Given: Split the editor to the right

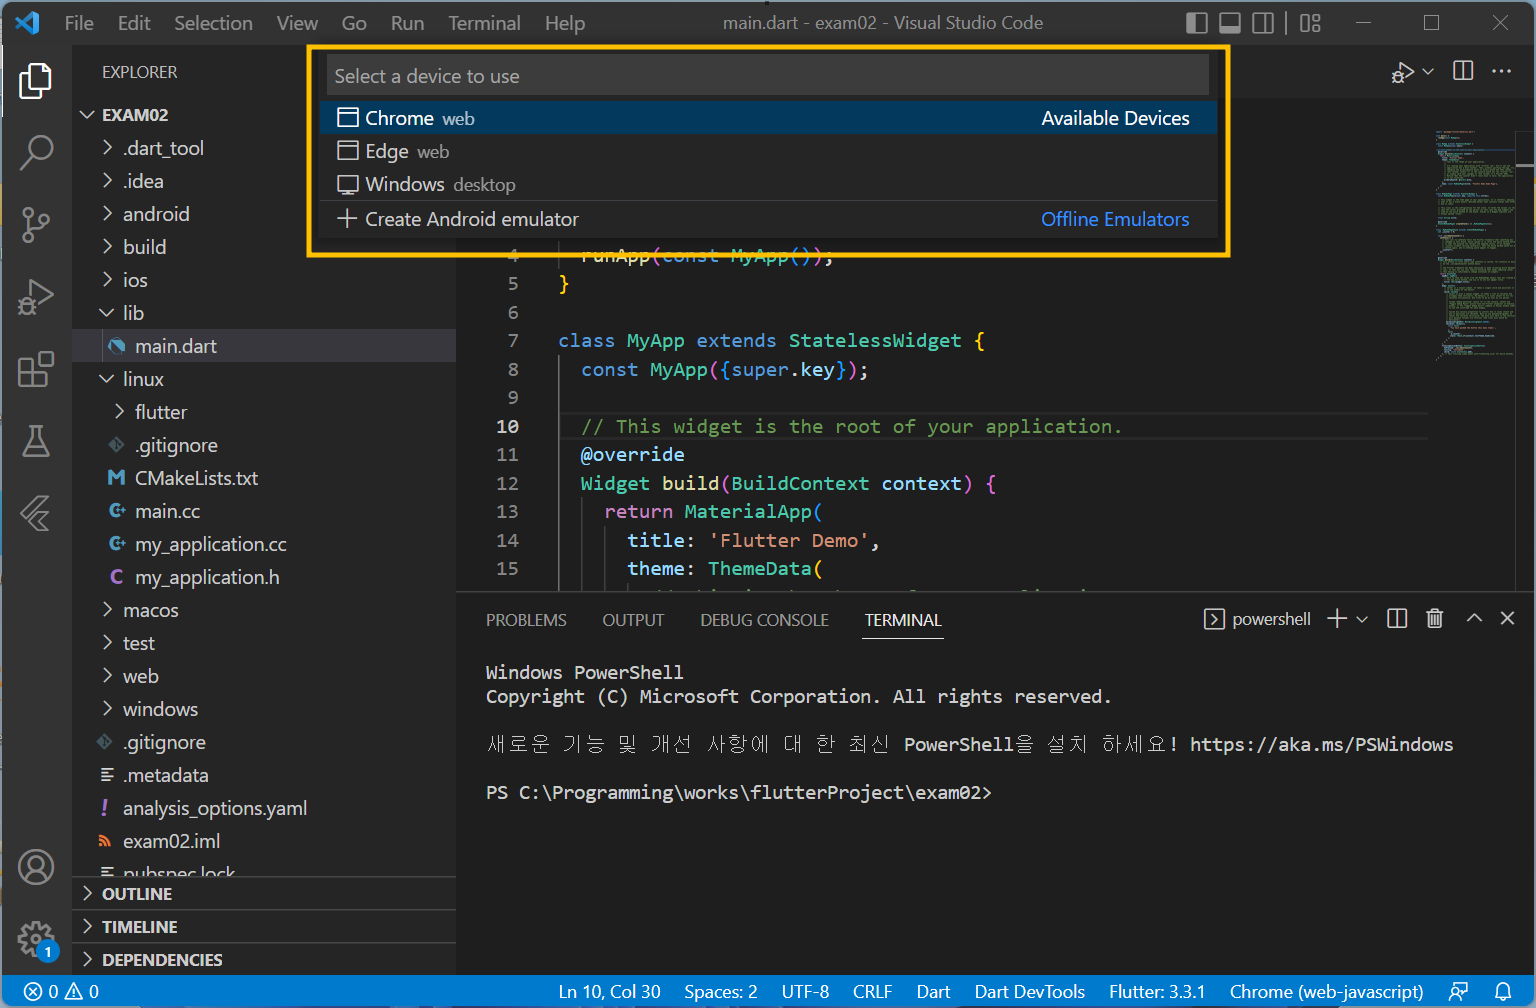Looking at the screenshot, I should tap(1463, 71).
